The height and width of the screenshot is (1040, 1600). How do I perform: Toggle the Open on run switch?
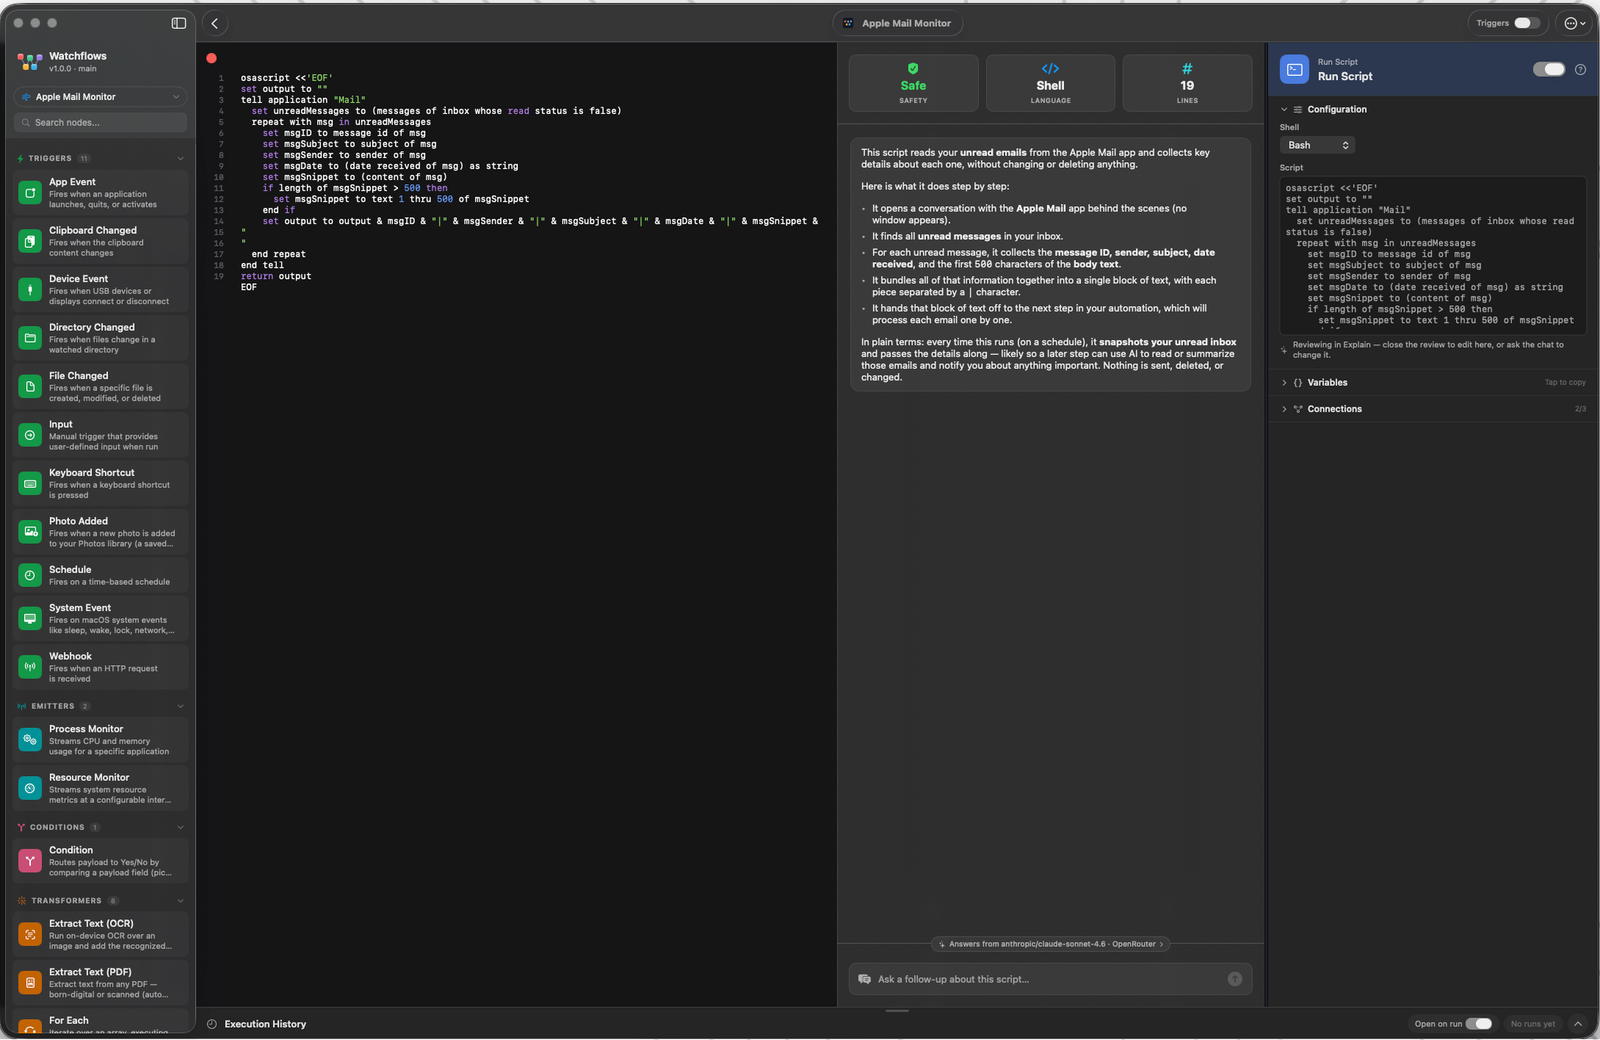pyautogui.click(x=1479, y=1024)
